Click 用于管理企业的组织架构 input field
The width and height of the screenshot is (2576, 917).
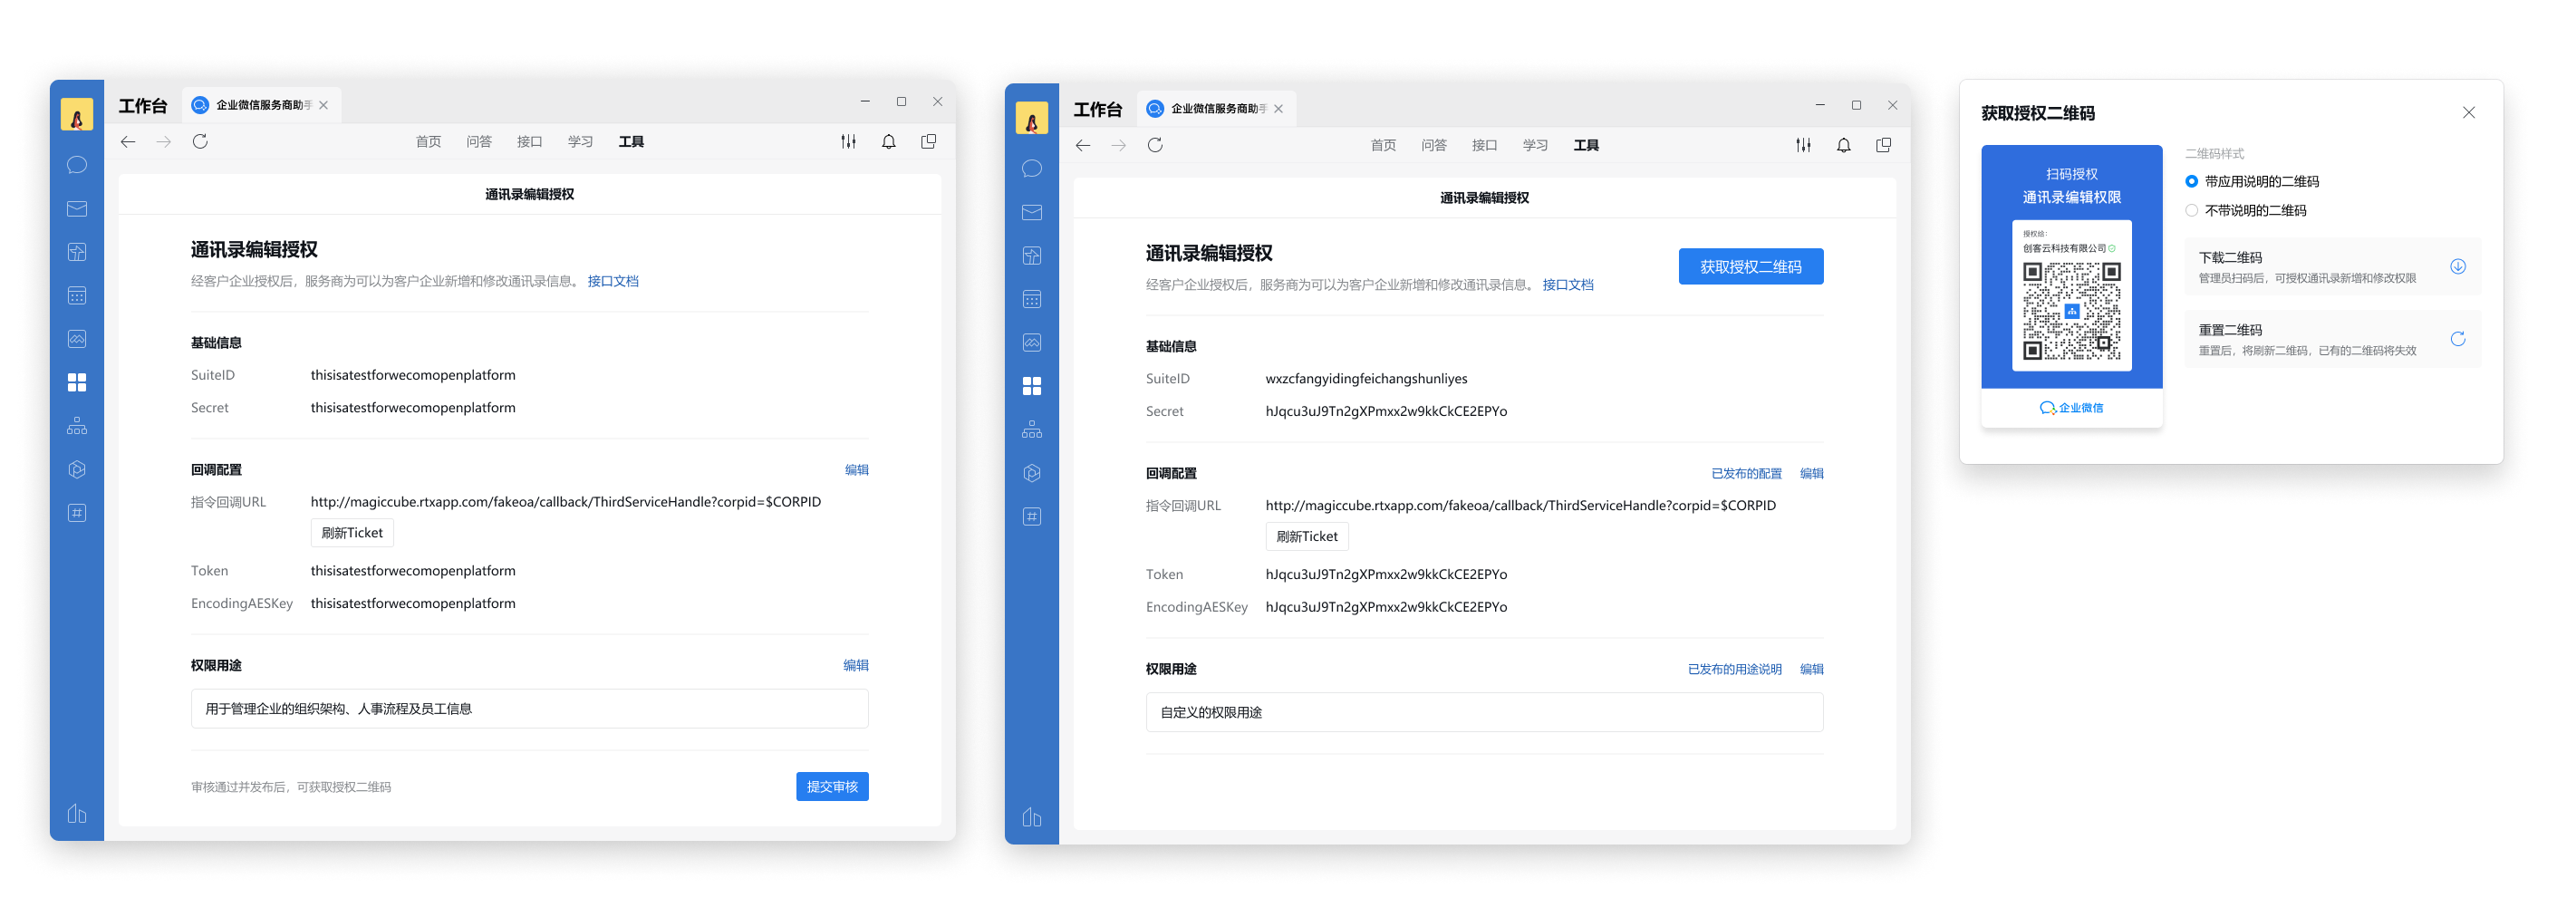(529, 709)
